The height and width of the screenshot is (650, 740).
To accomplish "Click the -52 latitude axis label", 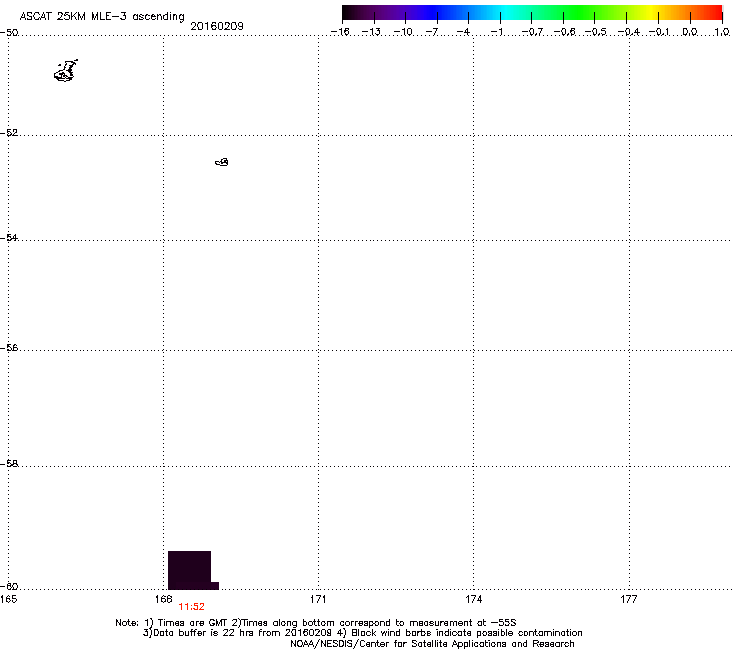I will point(9,133).
